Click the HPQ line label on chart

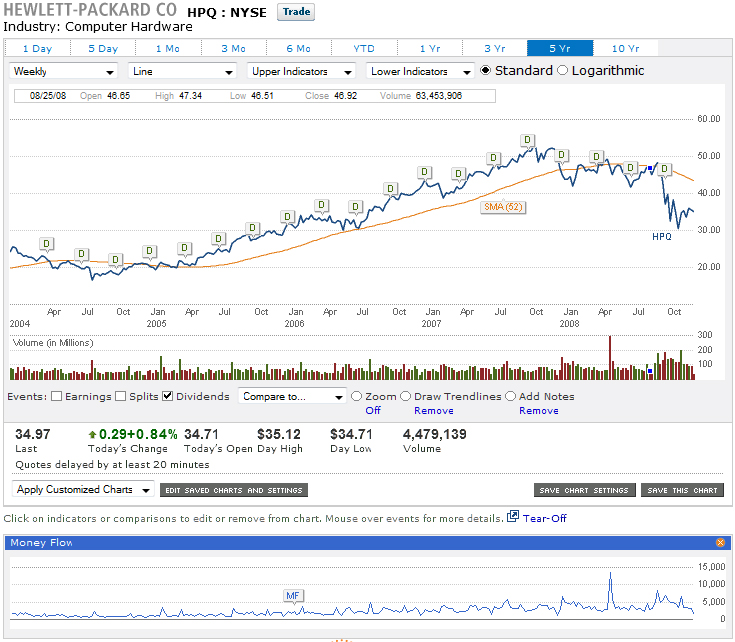(x=662, y=237)
